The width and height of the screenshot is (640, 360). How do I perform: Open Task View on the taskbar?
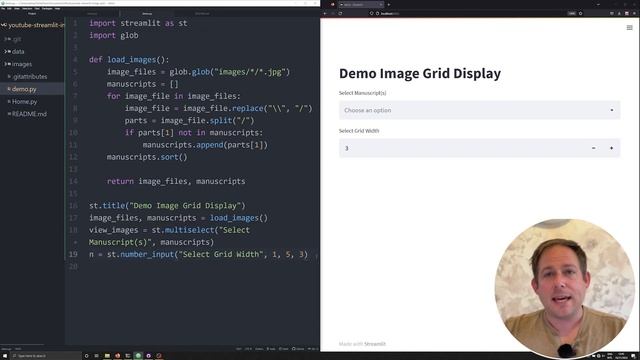click(96, 356)
